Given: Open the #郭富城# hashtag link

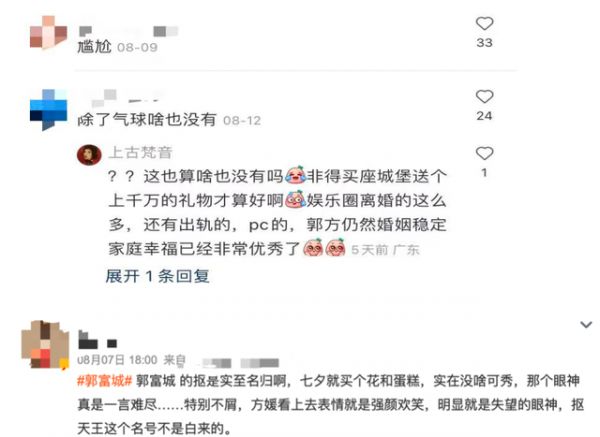Looking at the screenshot, I should coord(104,381).
